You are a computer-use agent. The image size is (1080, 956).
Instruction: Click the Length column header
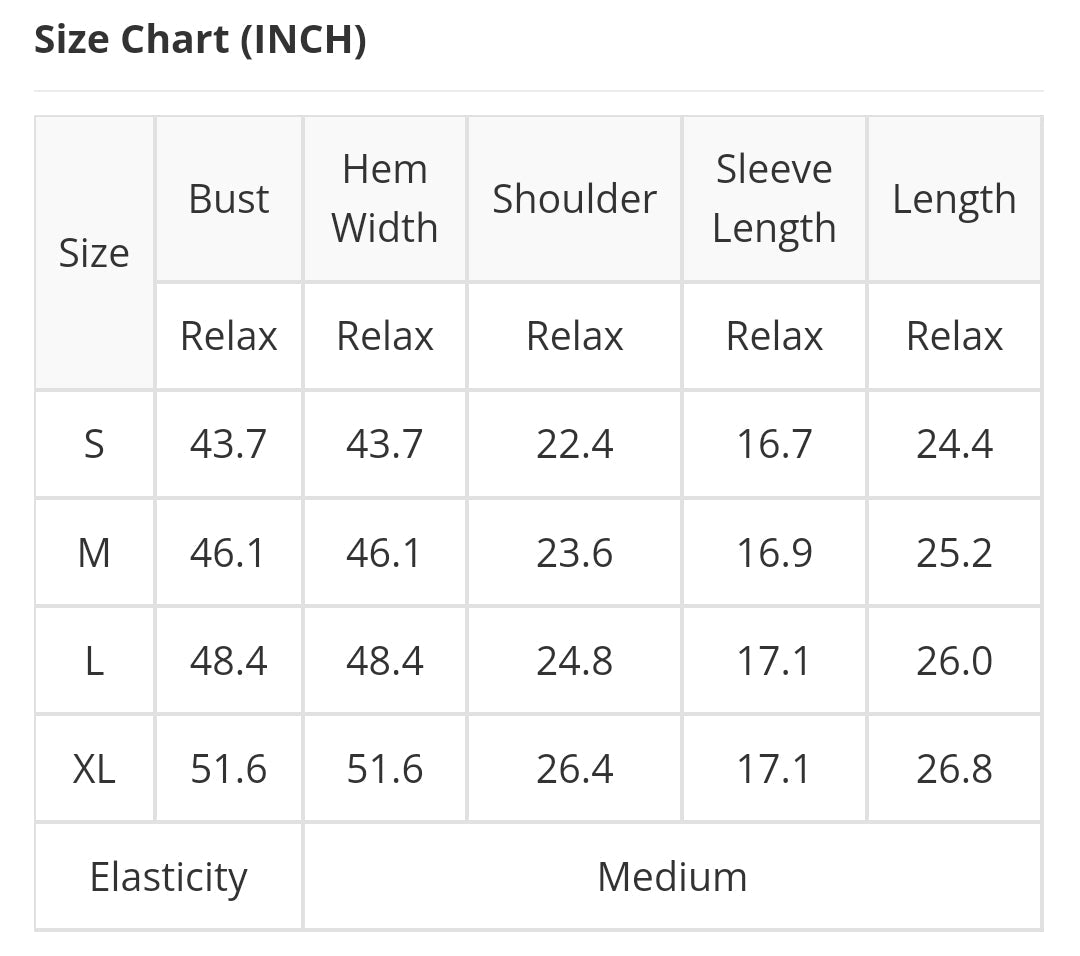pos(954,199)
